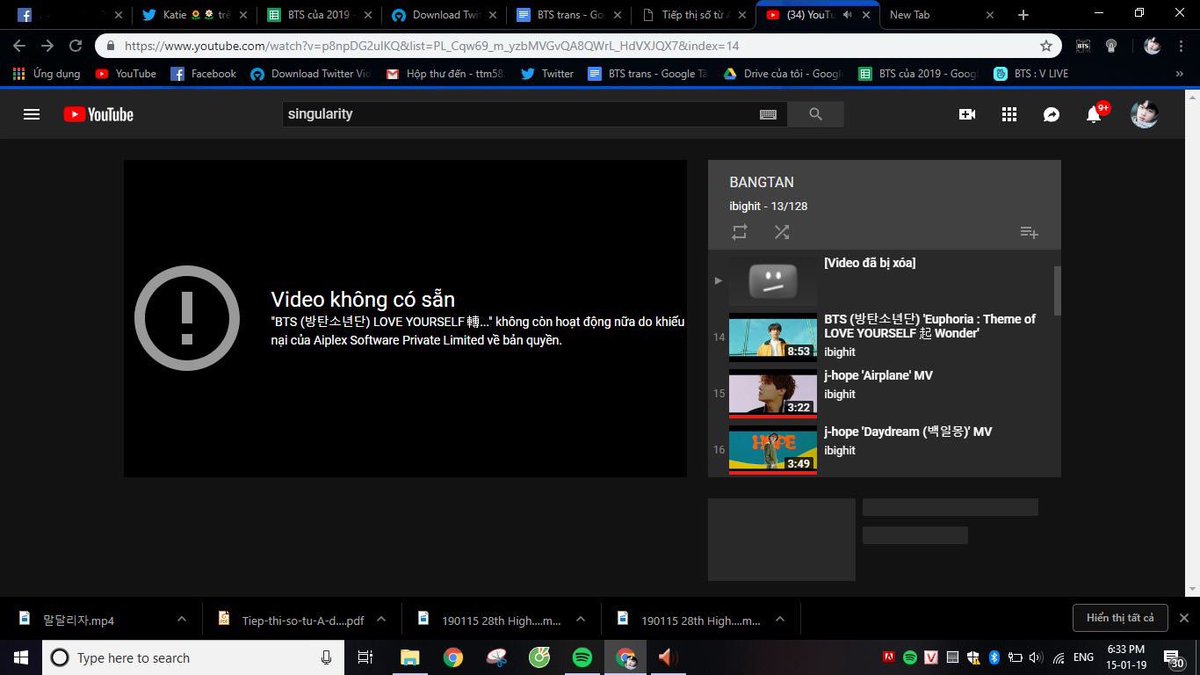The width and height of the screenshot is (1200, 675).
Task: Toggle playlist shuffle
Action: 782,232
